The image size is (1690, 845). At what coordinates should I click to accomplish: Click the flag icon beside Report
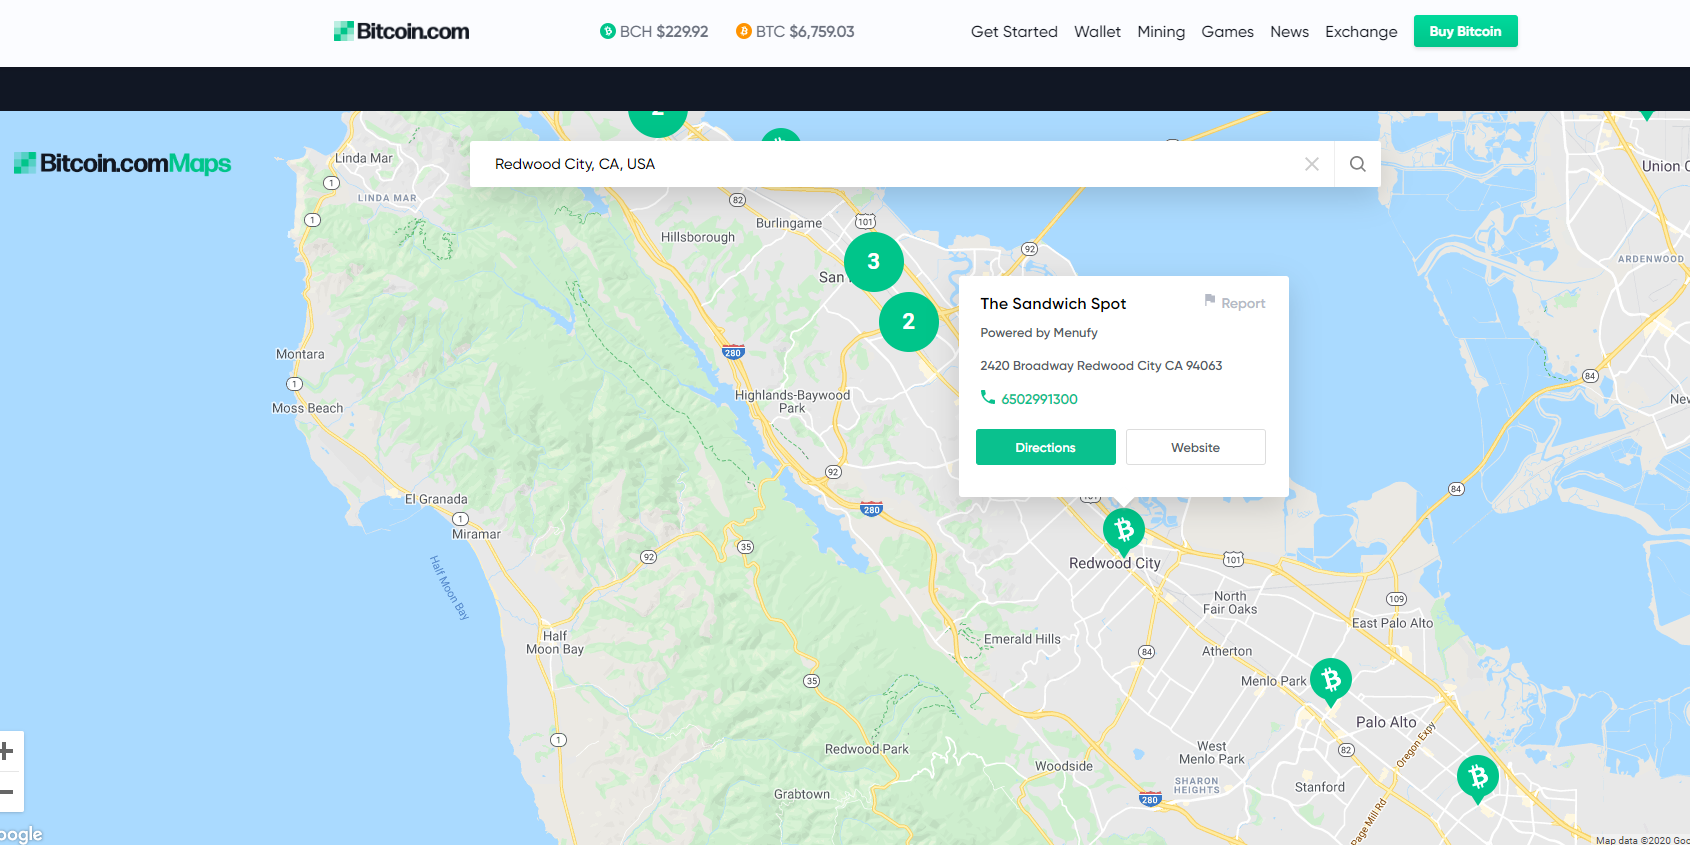click(1210, 300)
